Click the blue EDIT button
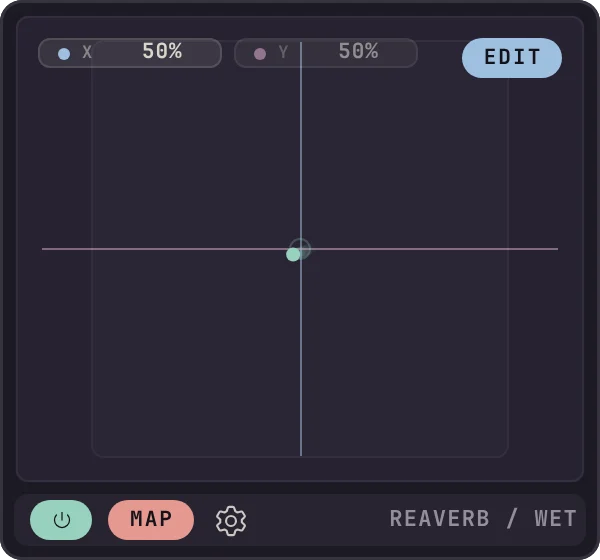Image resolution: width=600 pixels, height=560 pixels. (x=512, y=58)
